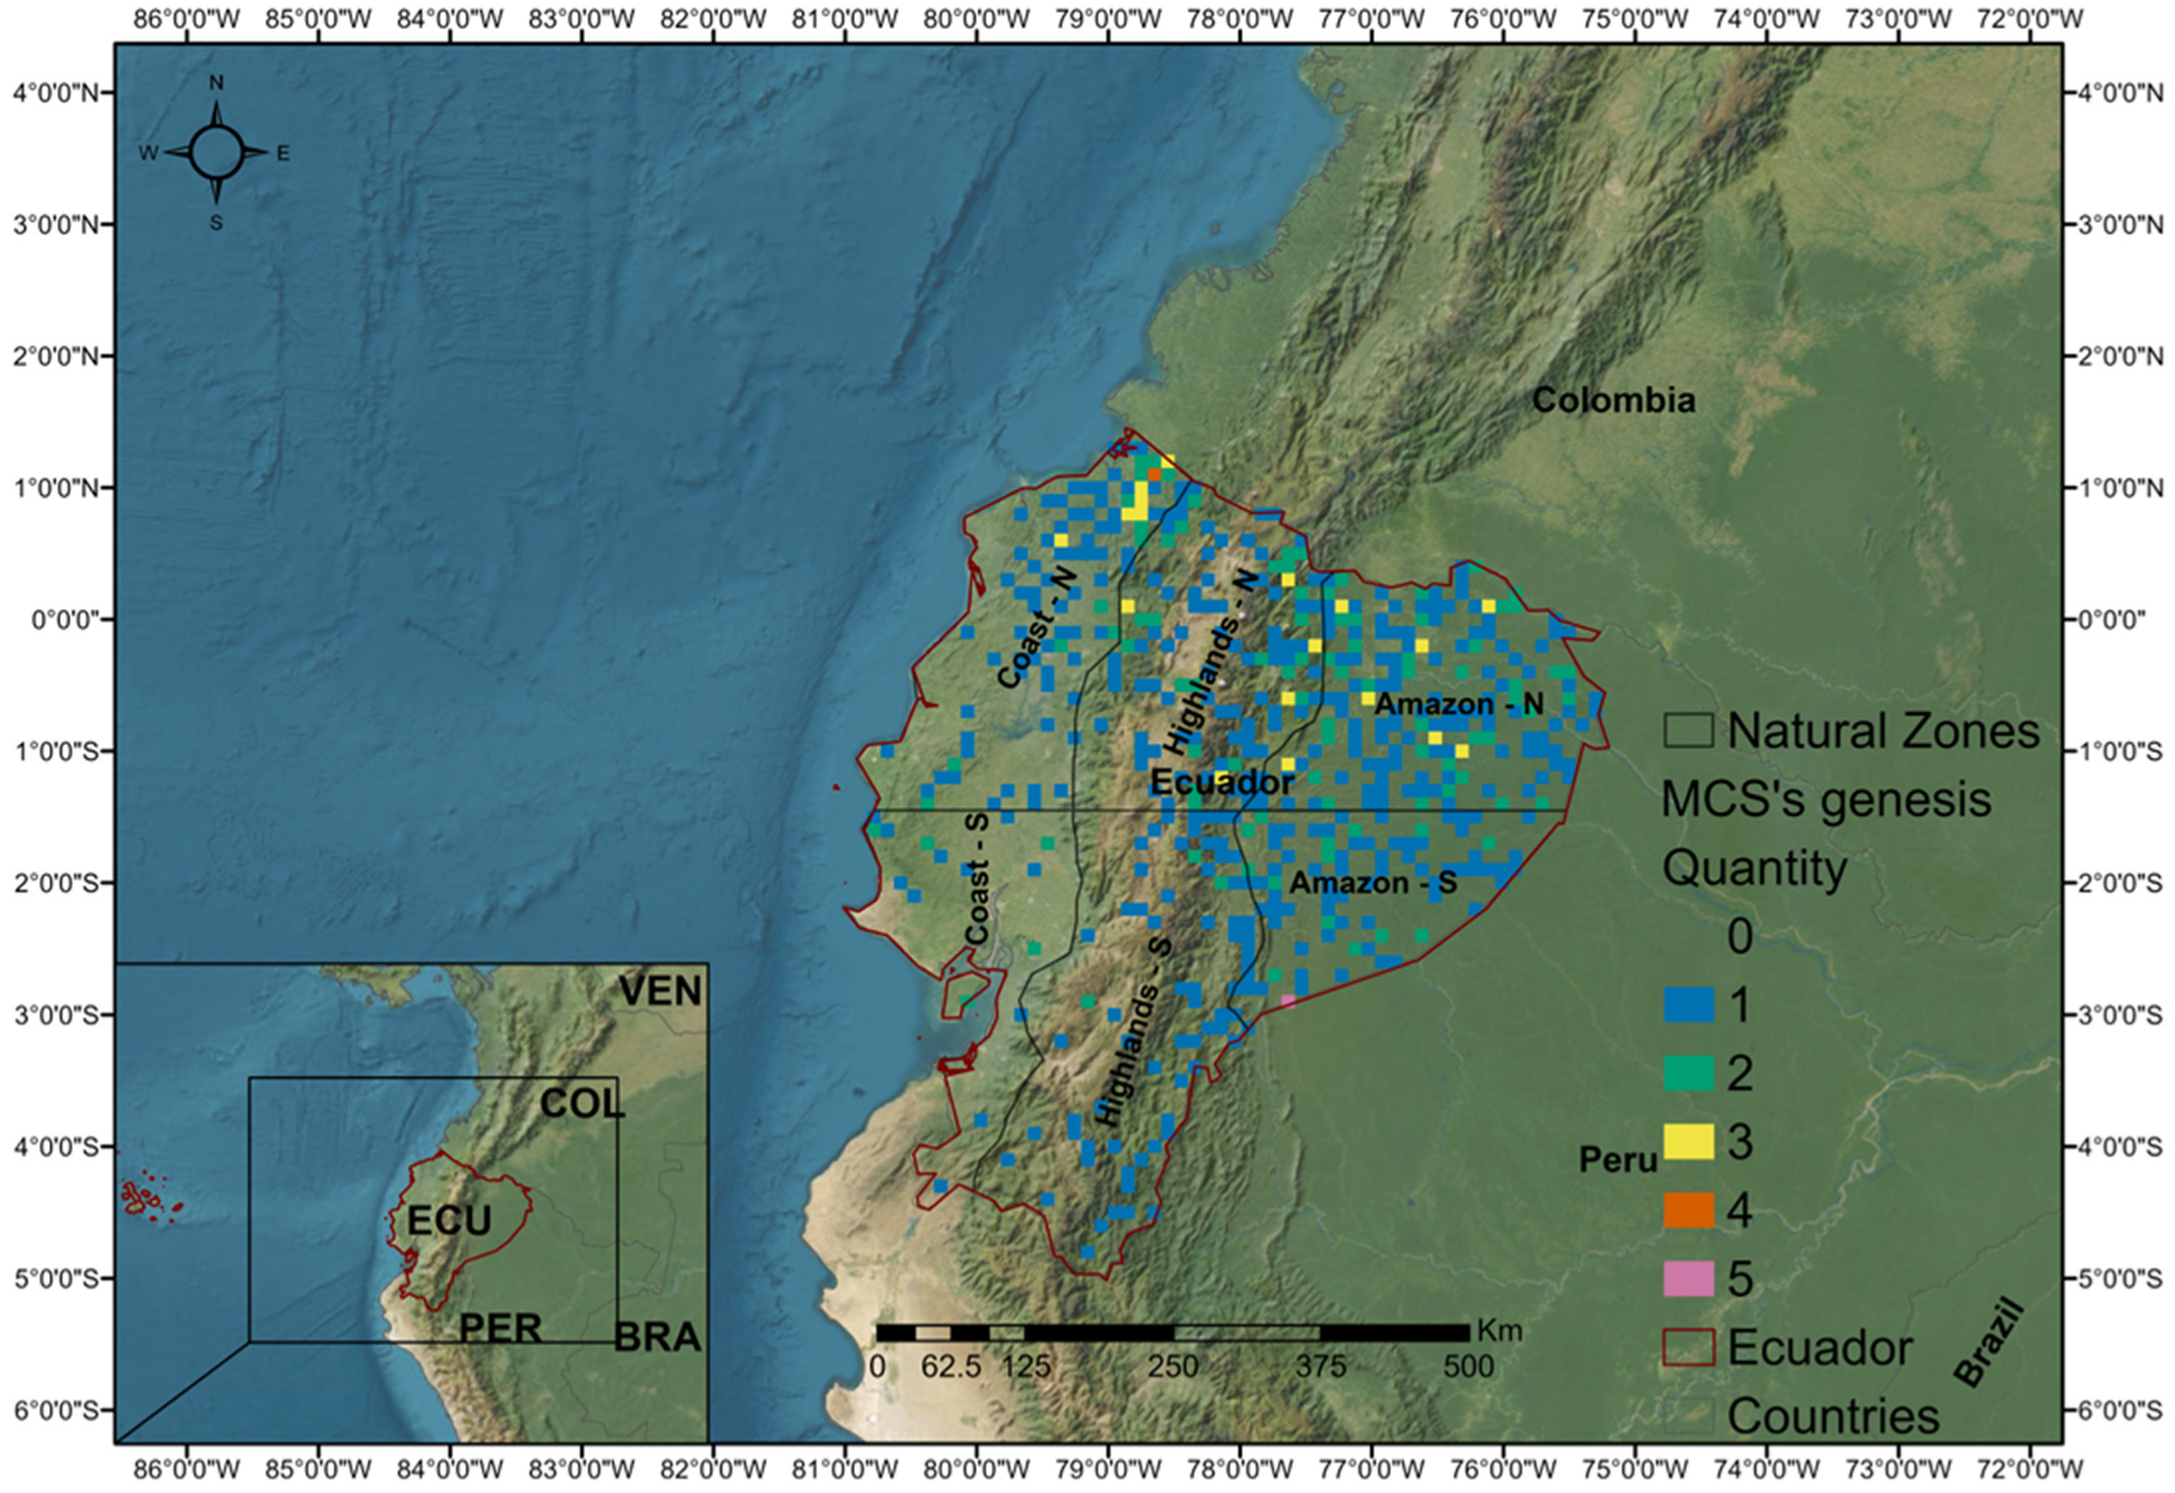
Task: Click the yellow legend swatch for 3
Action: [x=1689, y=1141]
